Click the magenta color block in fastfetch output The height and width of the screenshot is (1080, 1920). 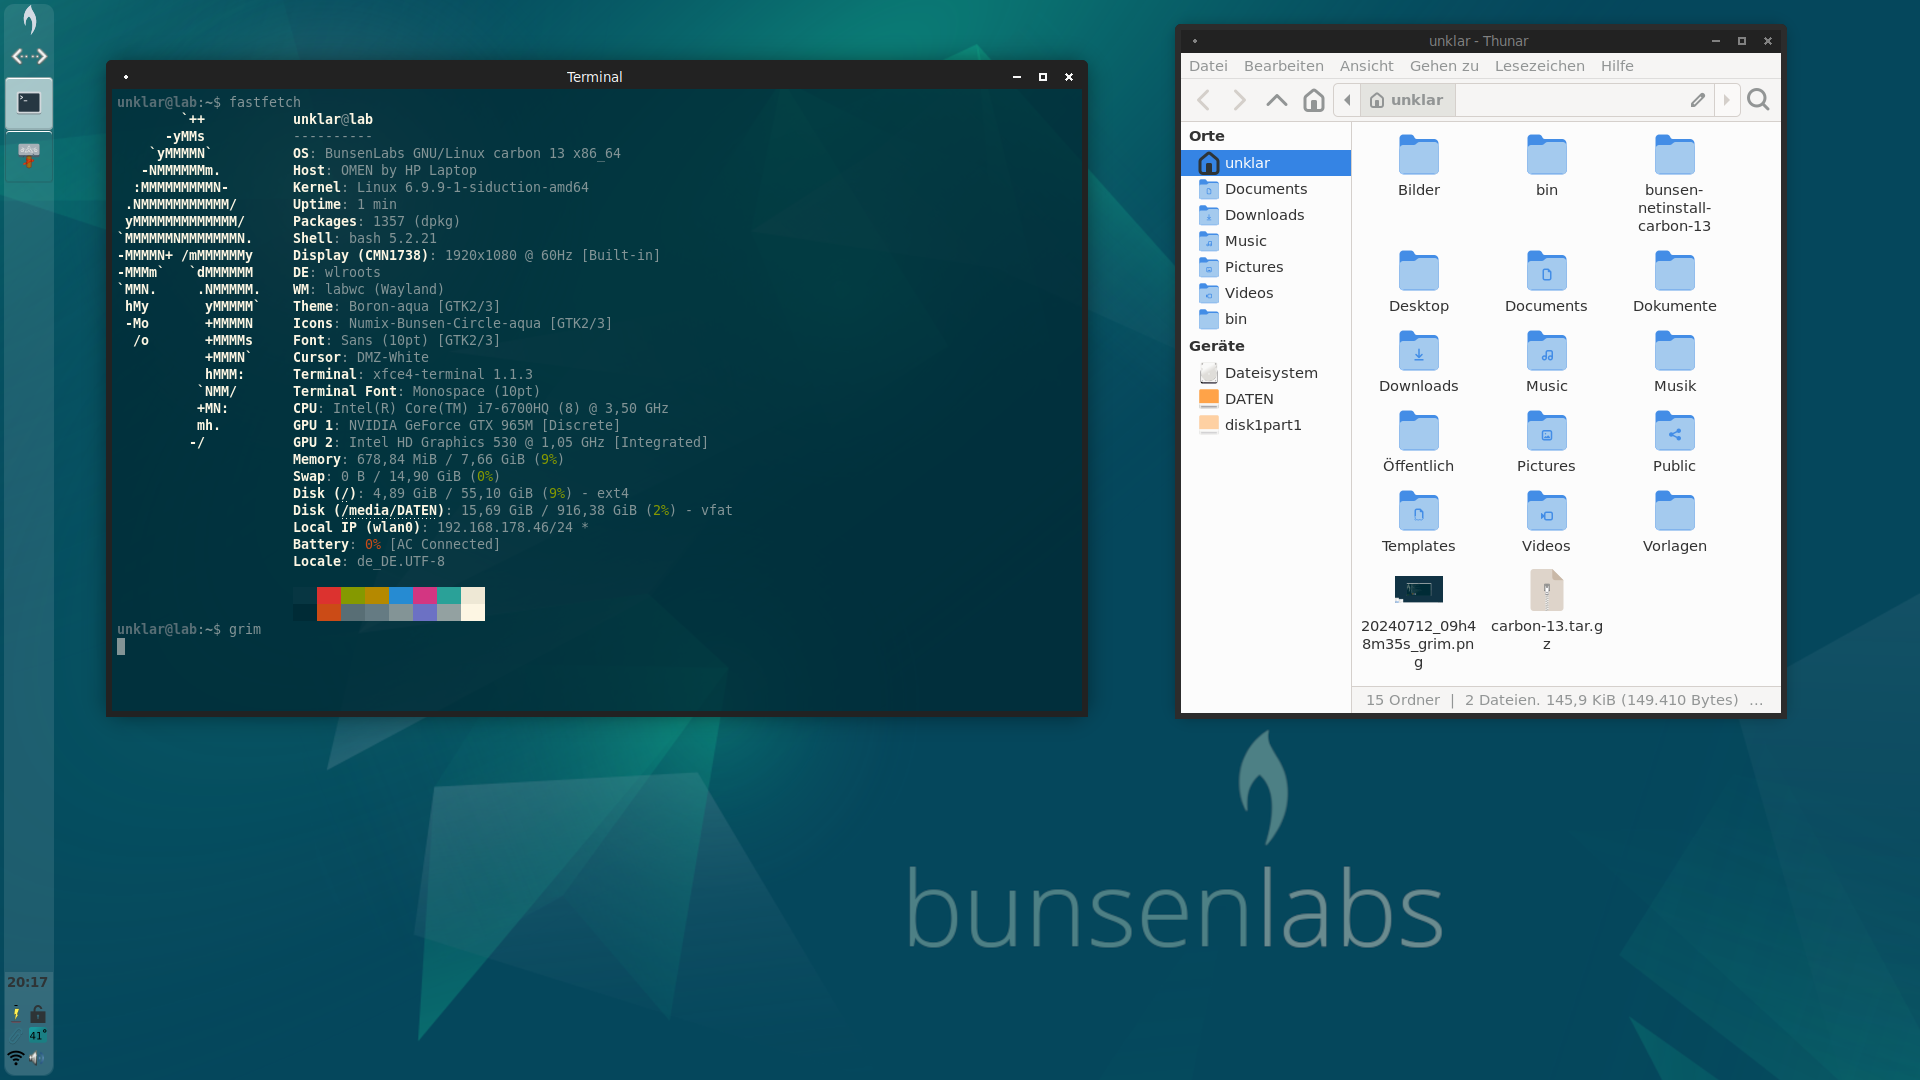coord(425,595)
